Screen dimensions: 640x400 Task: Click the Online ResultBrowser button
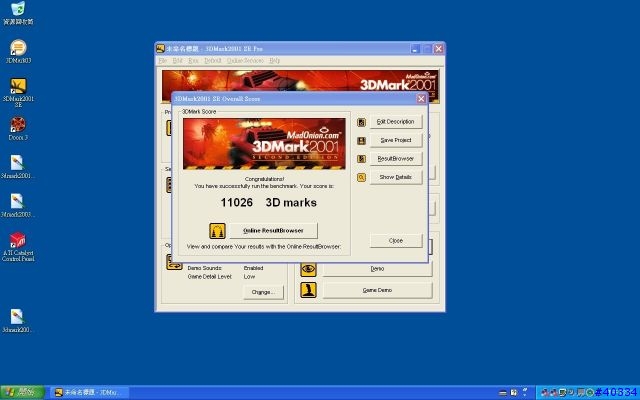click(x=273, y=231)
